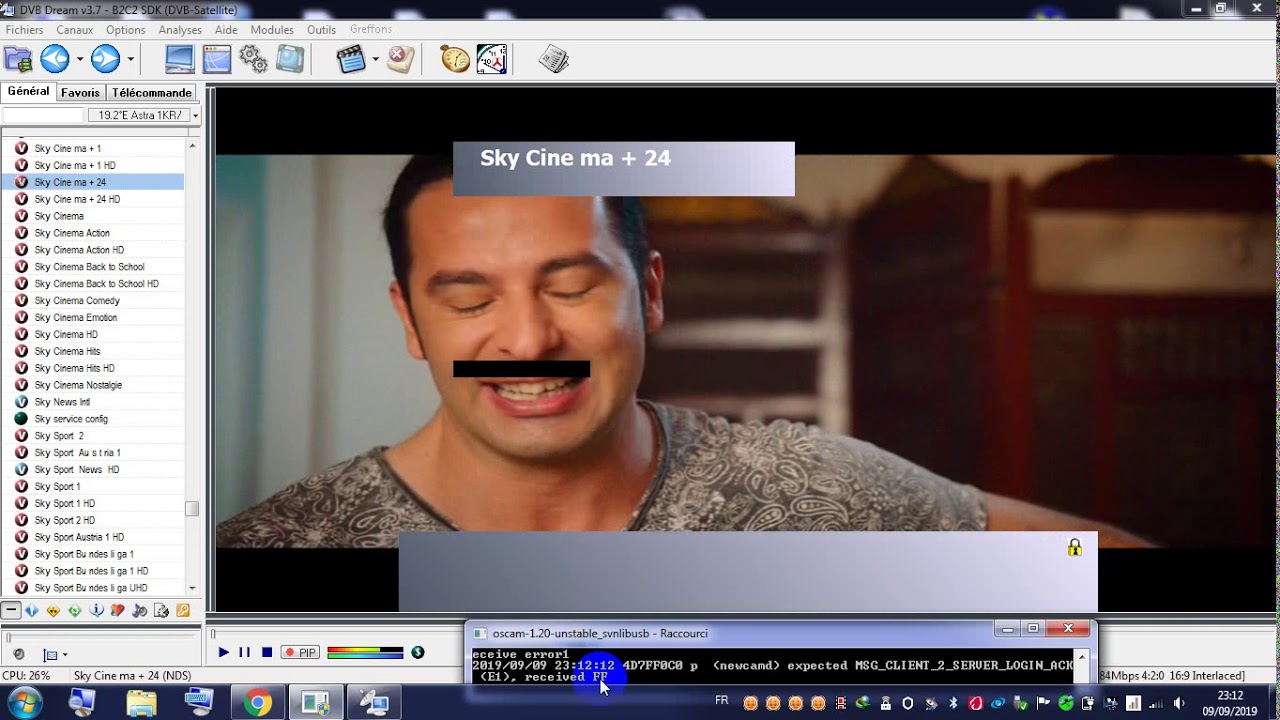
Task: Select channel Sky Cinema Action
Action: point(92,233)
